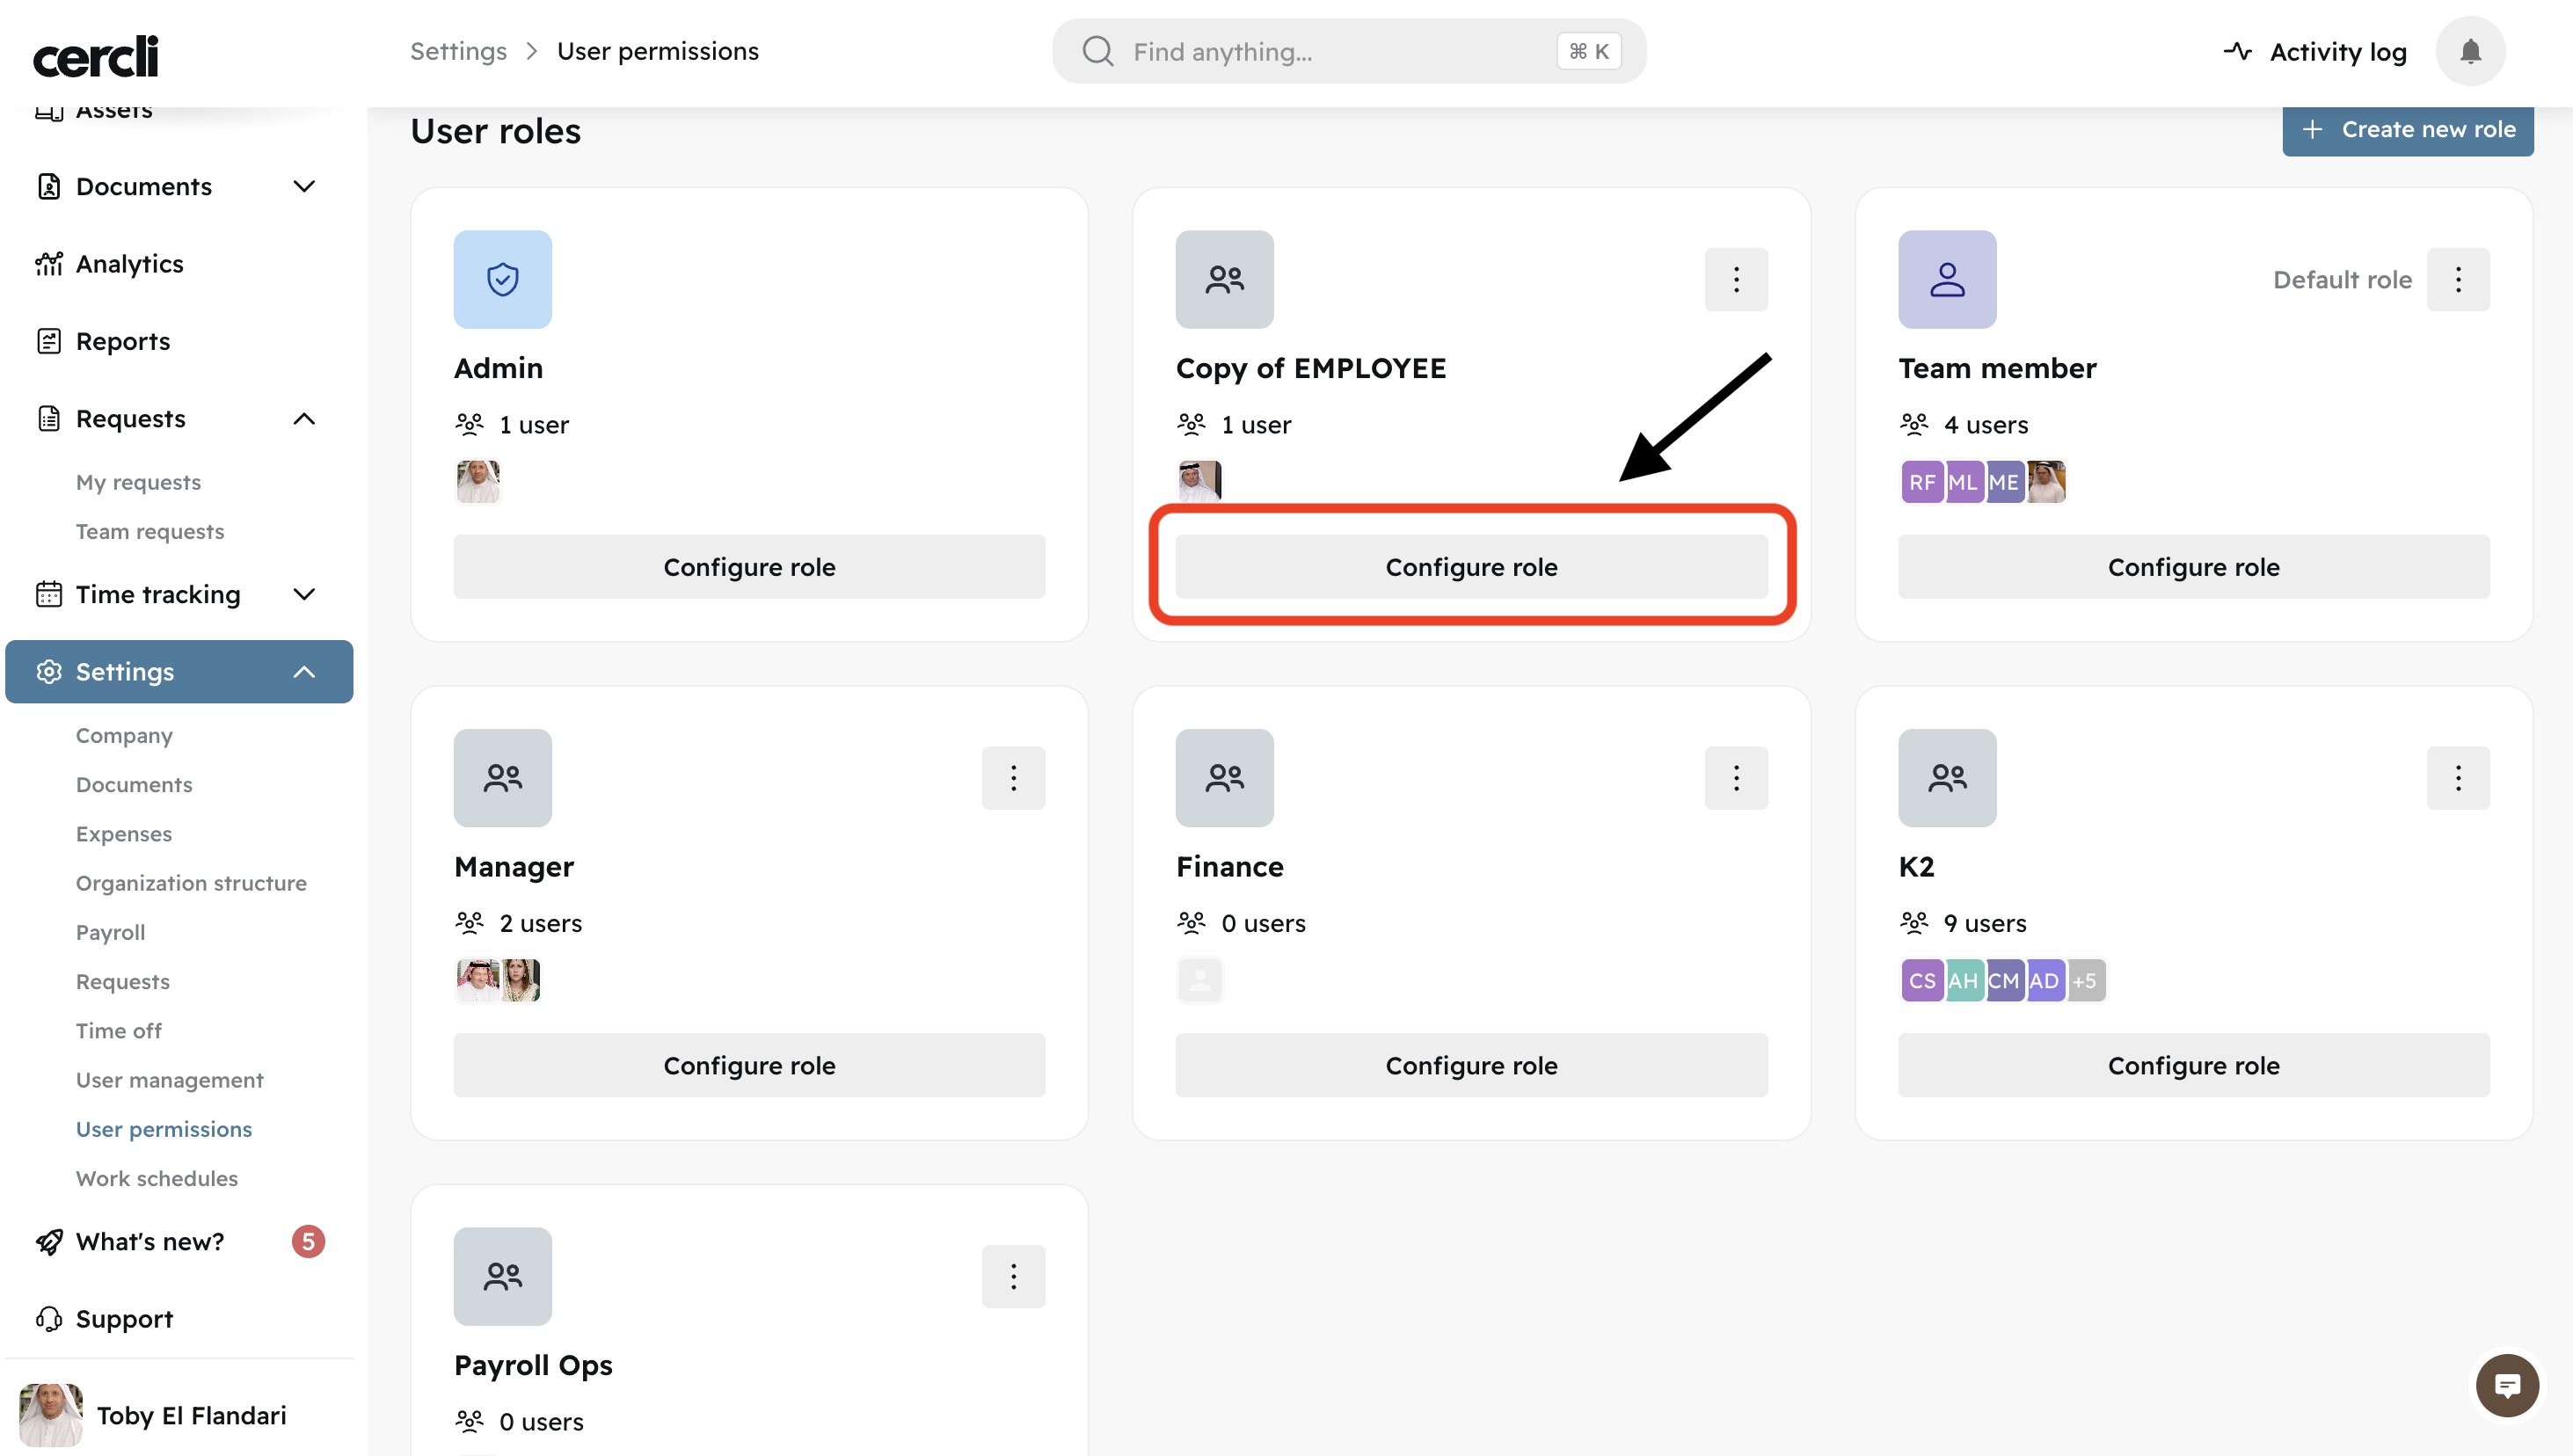Open options menu for Team member role
Image resolution: width=2573 pixels, height=1456 pixels.
coord(2458,280)
